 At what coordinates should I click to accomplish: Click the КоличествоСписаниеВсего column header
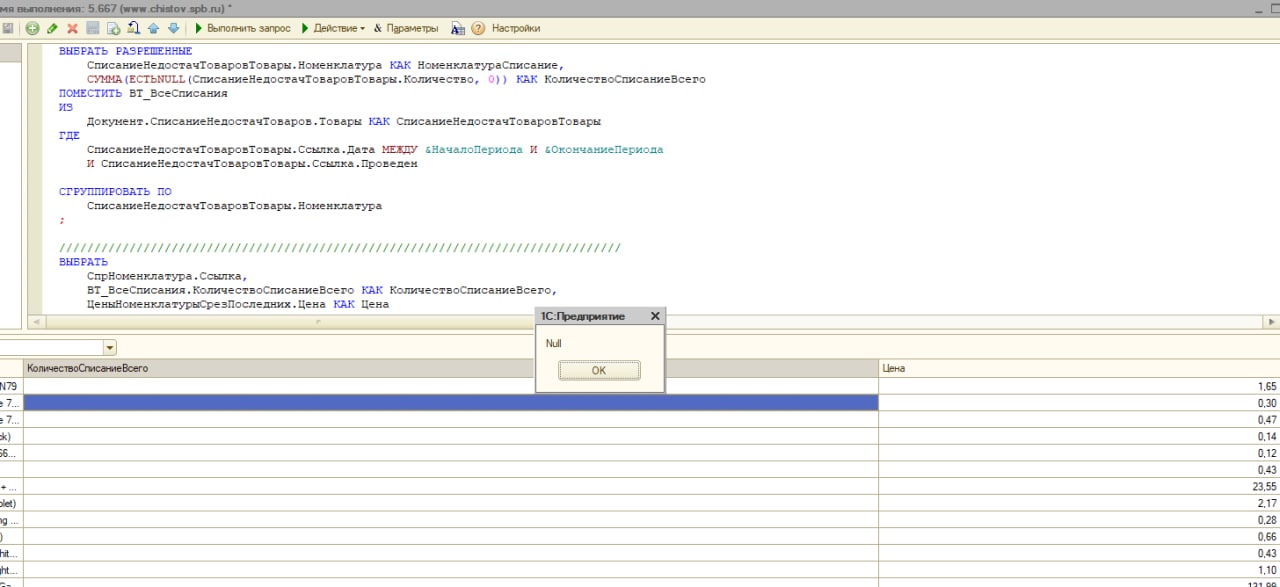88,369
